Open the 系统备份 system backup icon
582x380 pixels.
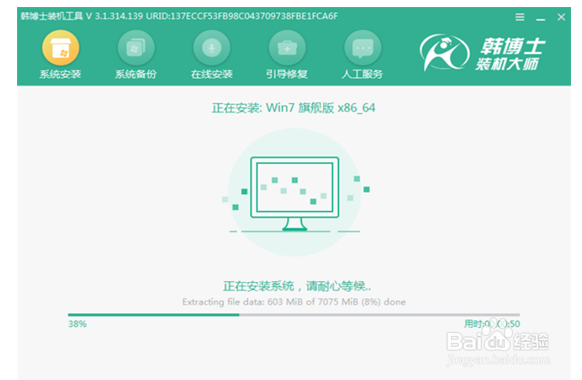coord(136,48)
